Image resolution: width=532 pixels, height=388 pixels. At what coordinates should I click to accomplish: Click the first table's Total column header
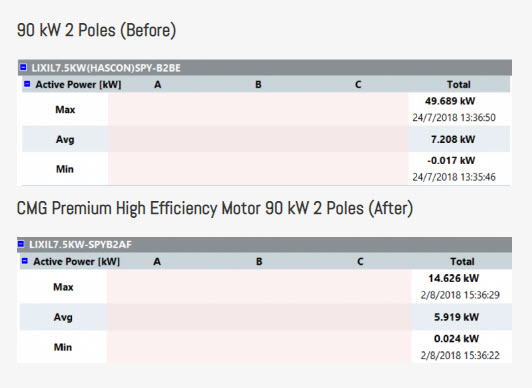458,84
